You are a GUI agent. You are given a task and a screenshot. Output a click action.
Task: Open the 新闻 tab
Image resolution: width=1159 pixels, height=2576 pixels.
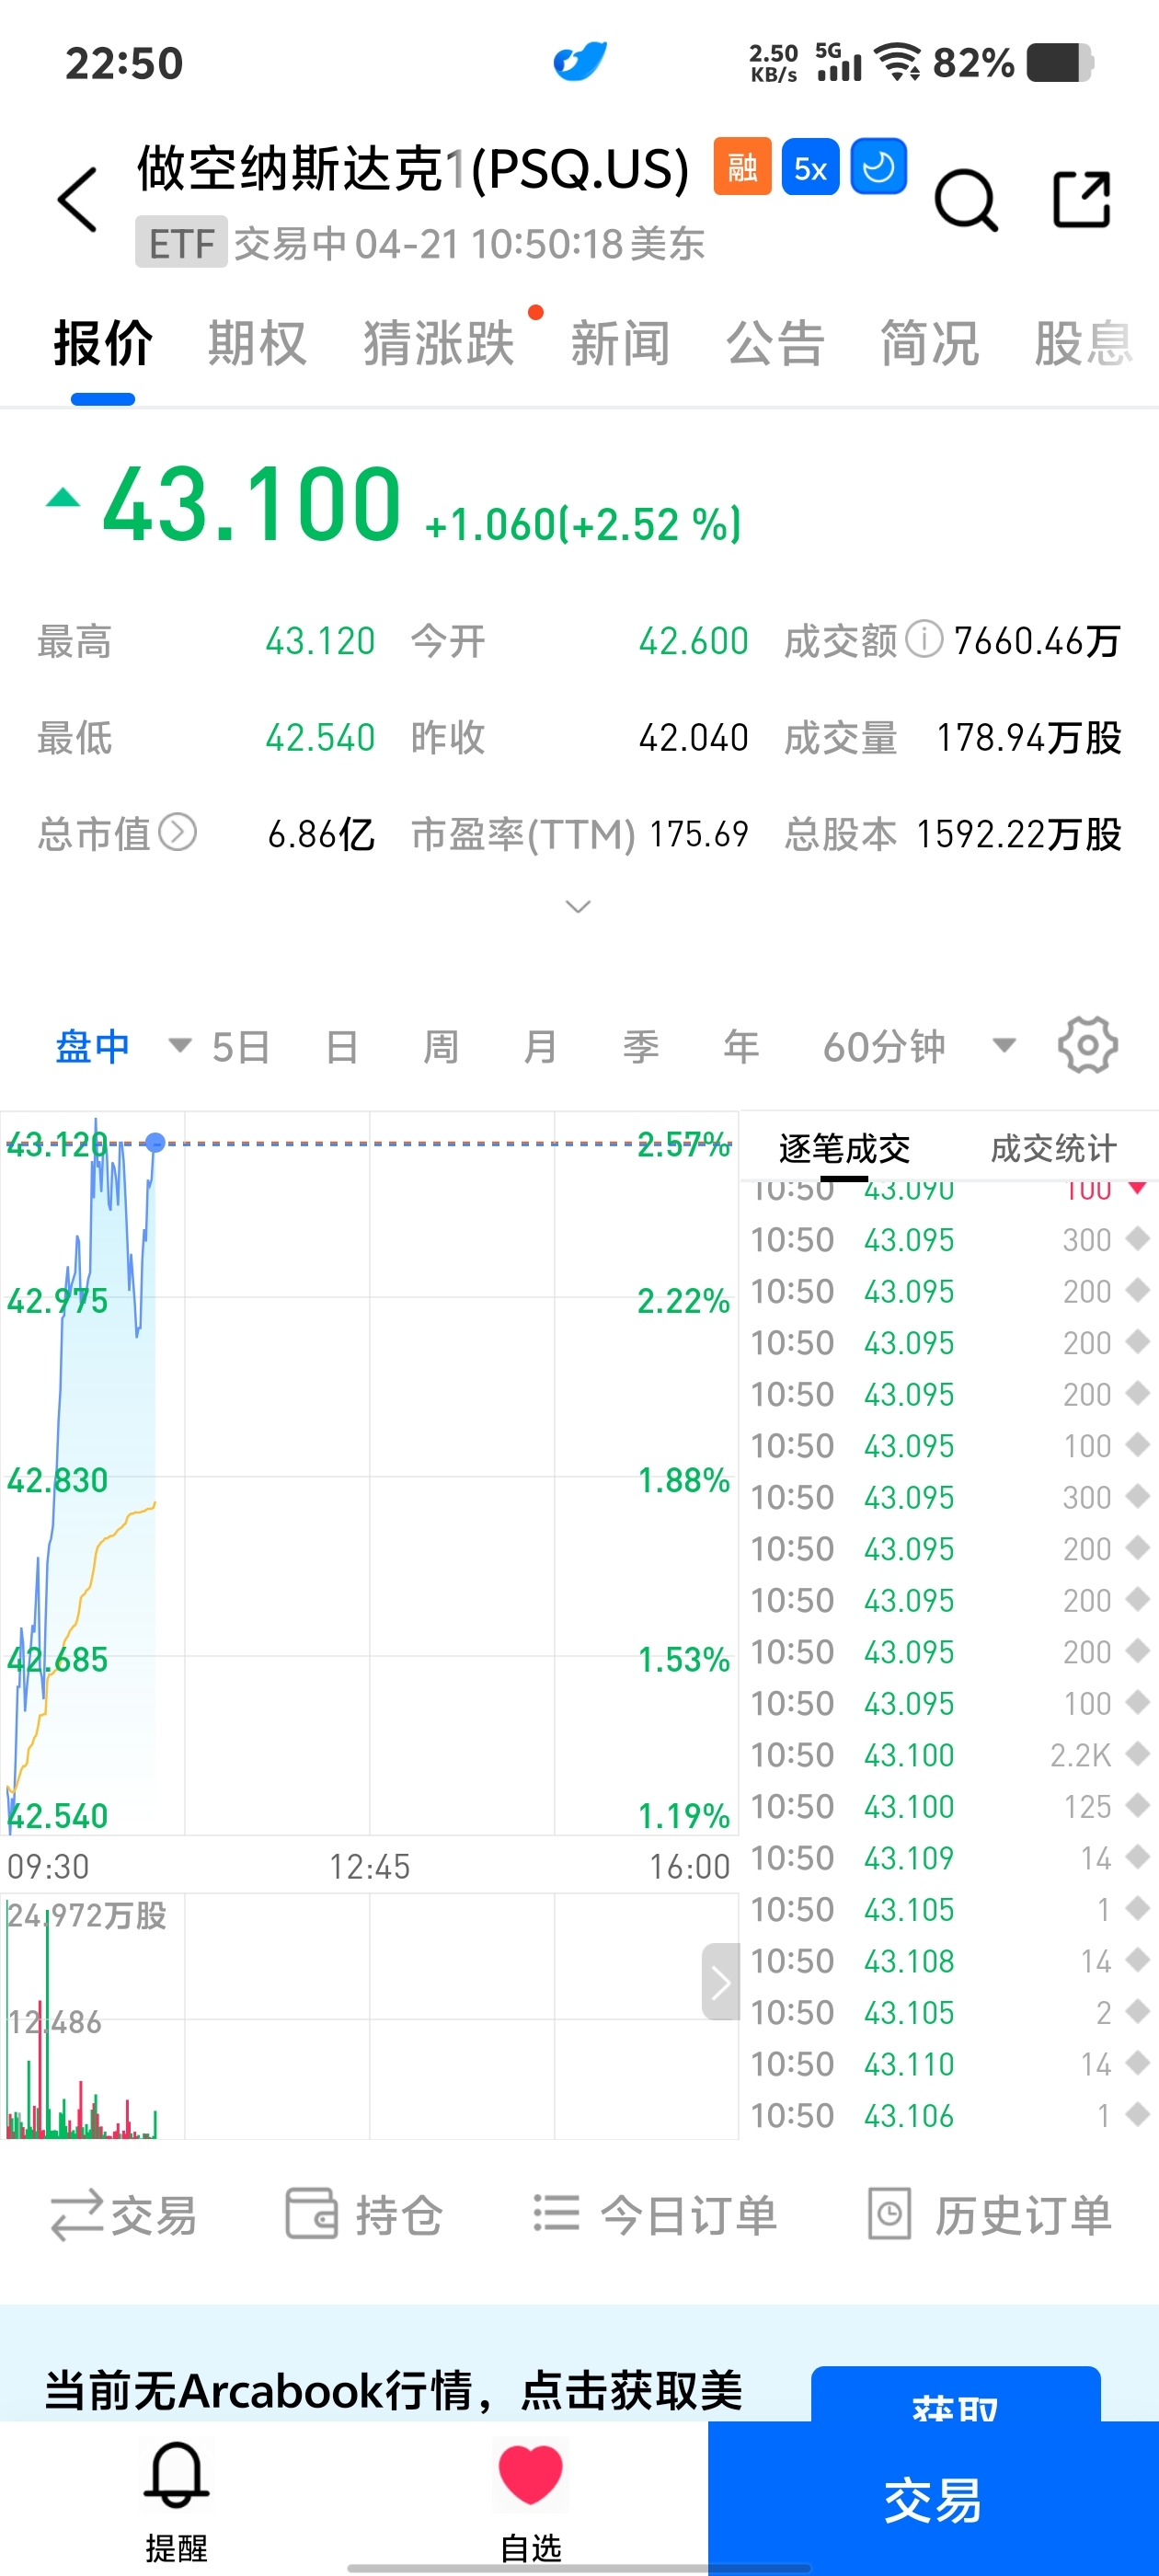[x=620, y=344]
